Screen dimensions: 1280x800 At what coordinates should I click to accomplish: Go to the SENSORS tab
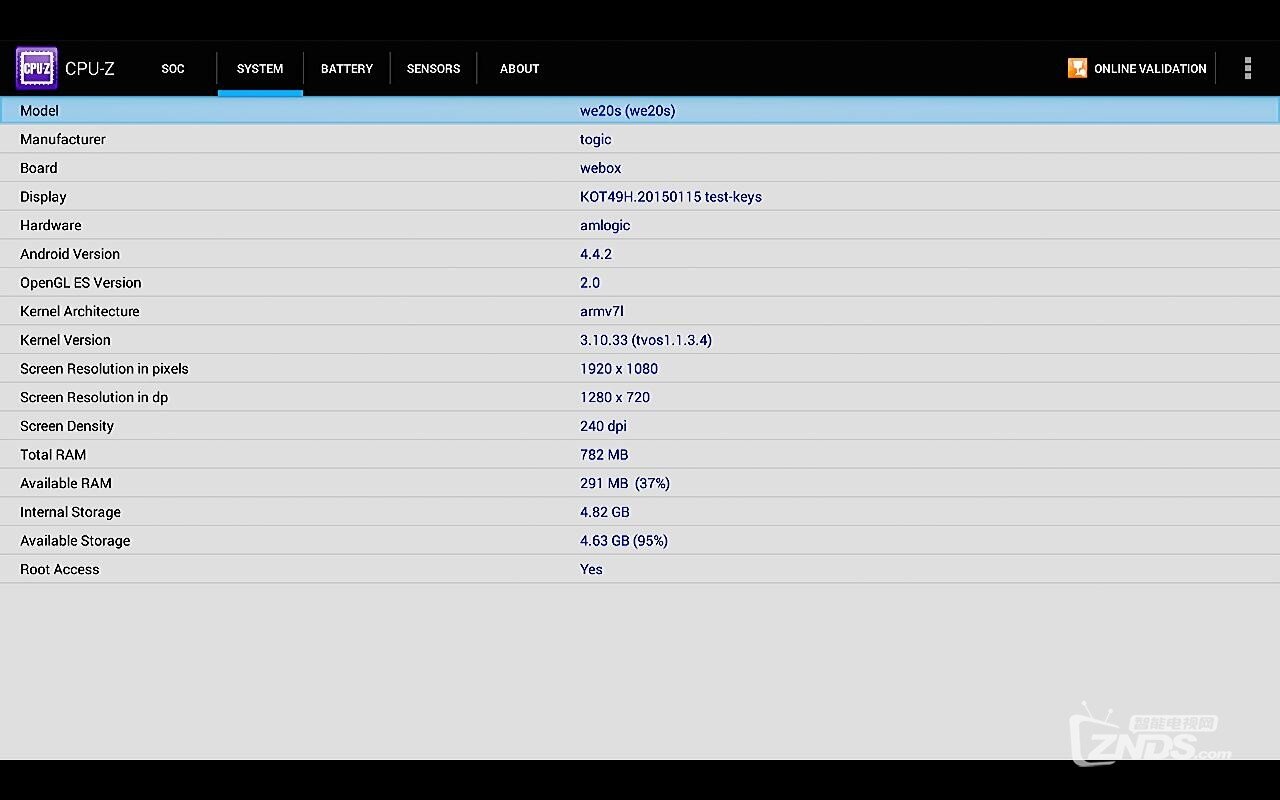coord(433,69)
